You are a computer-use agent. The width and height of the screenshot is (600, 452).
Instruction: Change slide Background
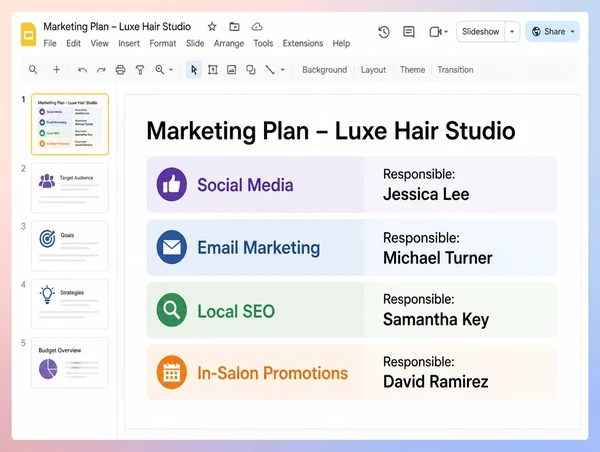pyautogui.click(x=324, y=70)
